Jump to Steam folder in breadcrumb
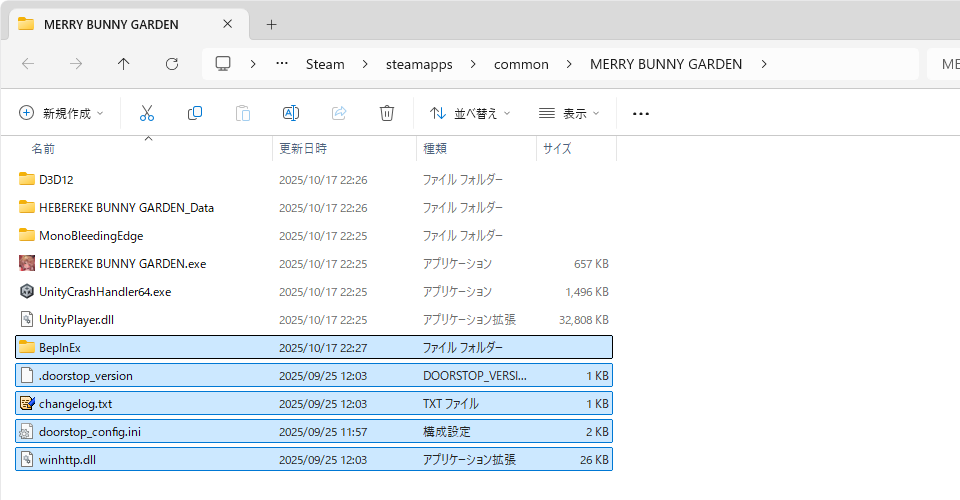Viewport: 960px width, 500px height. coord(325,64)
